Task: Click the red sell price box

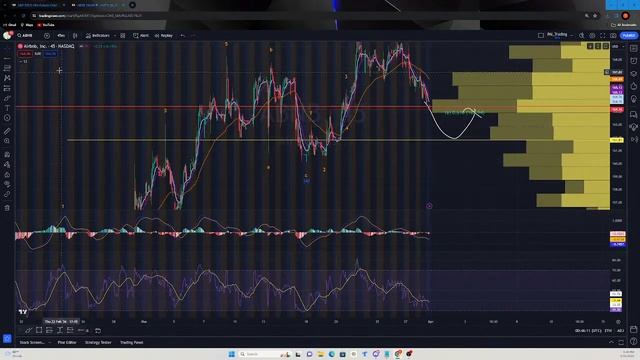Action: [x=25, y=54]
